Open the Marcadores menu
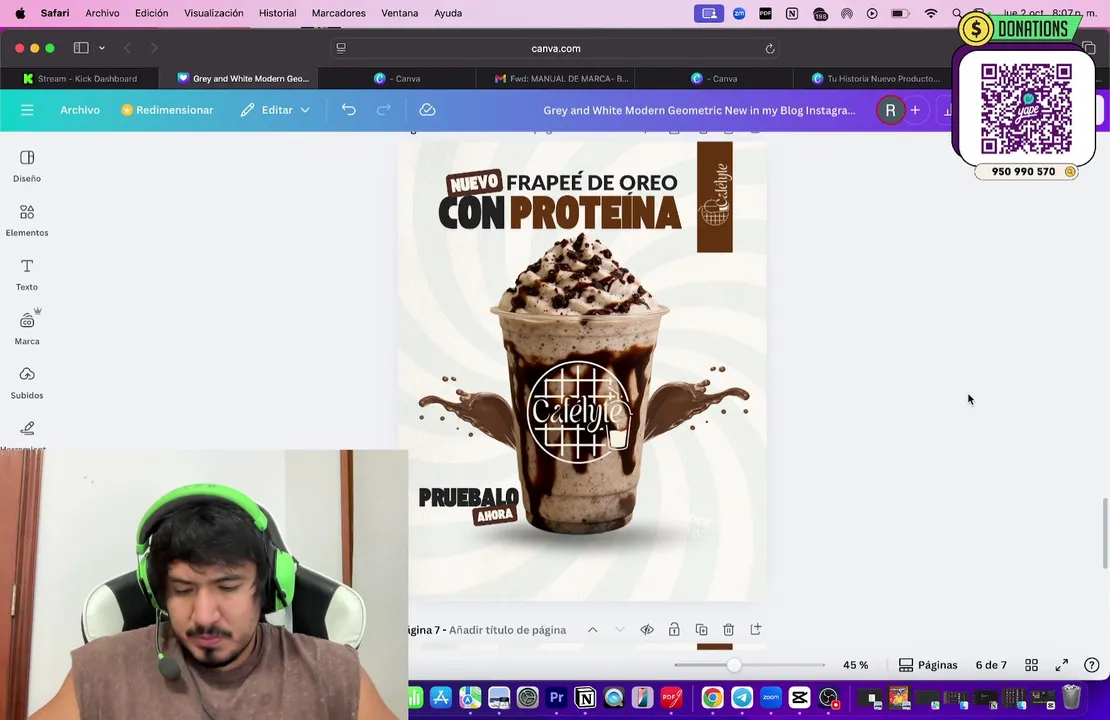The image size is (1110, 720). coord(338,13)
